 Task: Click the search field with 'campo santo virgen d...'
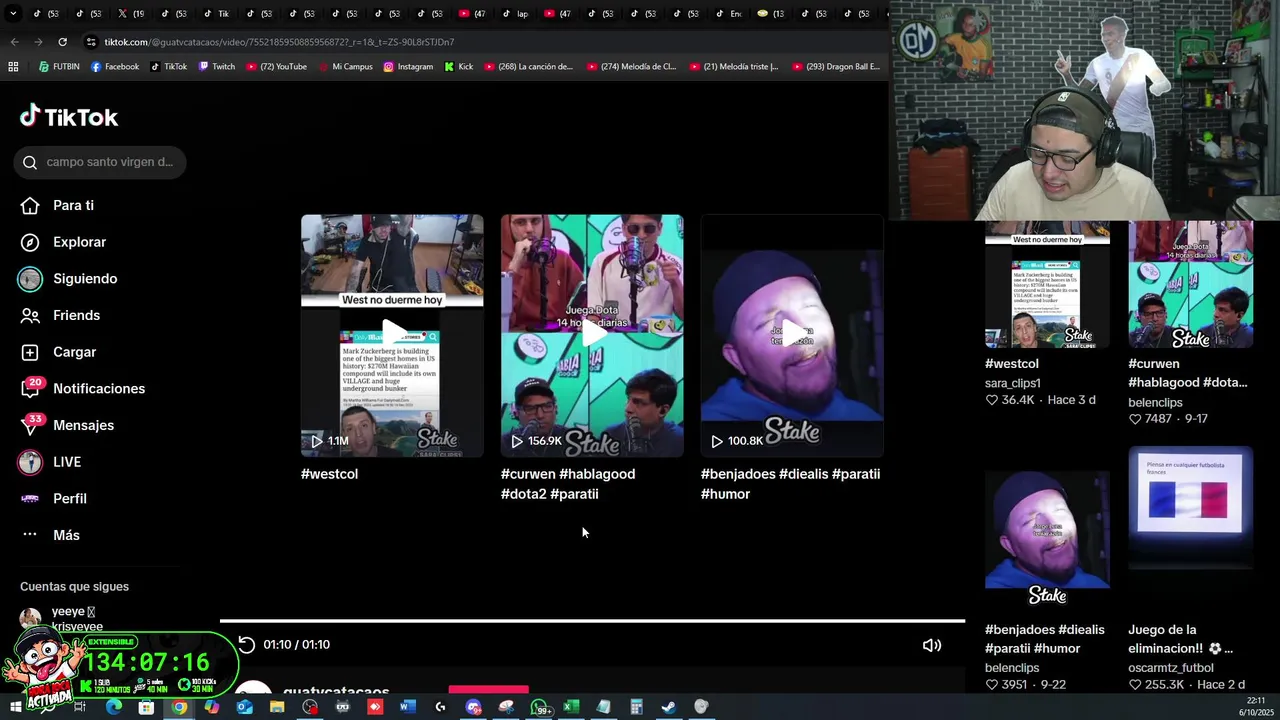100,162
